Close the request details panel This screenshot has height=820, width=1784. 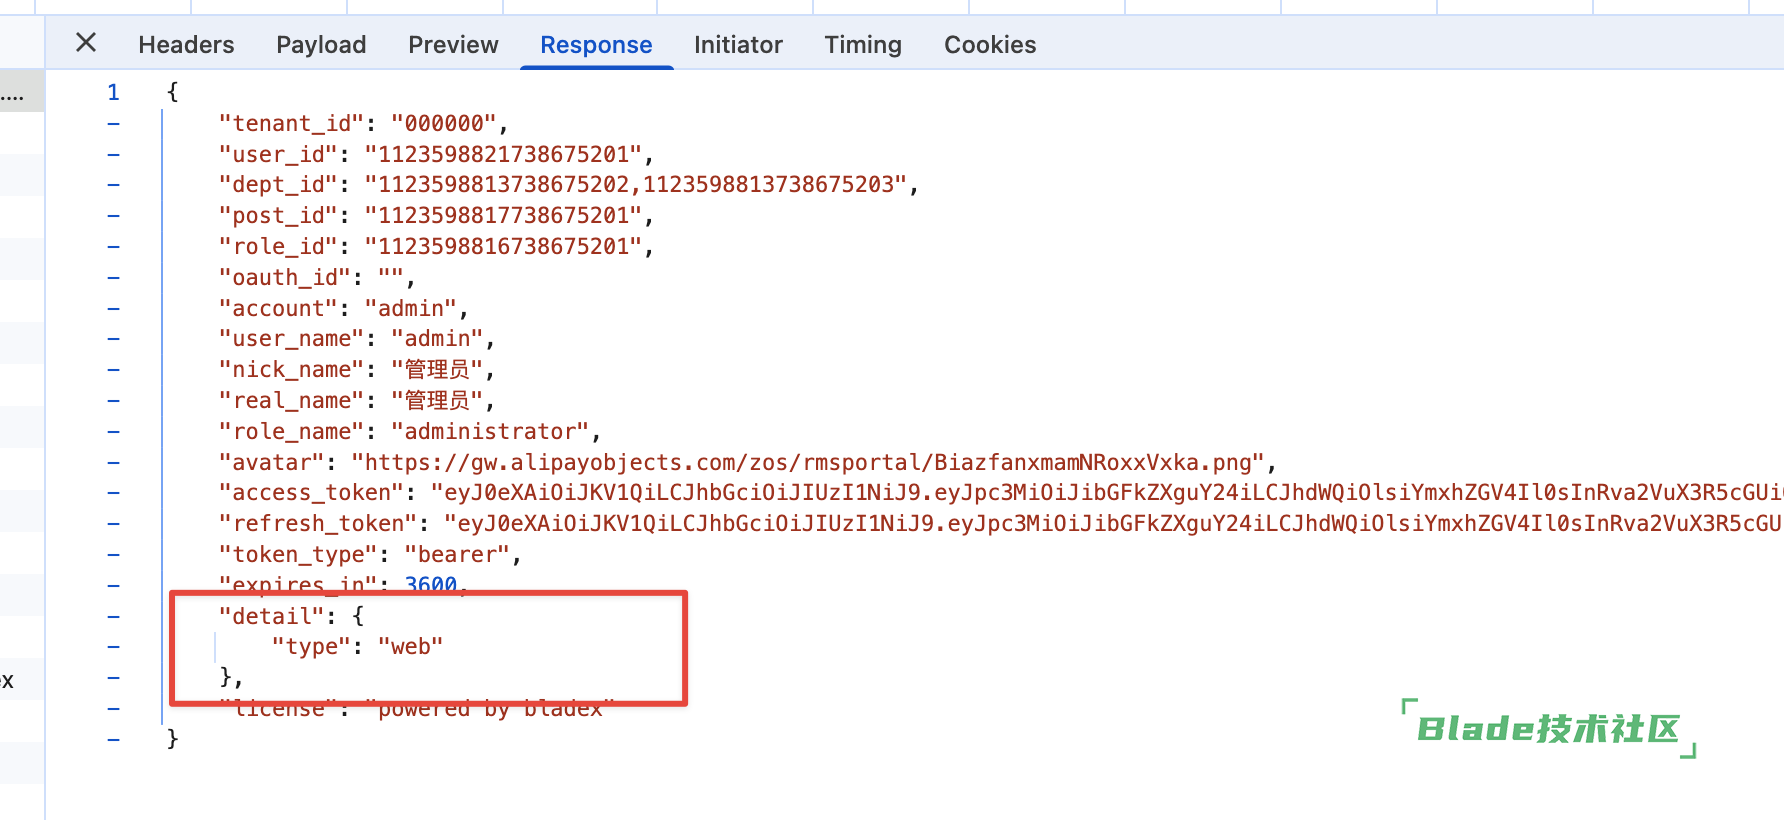coord(86,43)
